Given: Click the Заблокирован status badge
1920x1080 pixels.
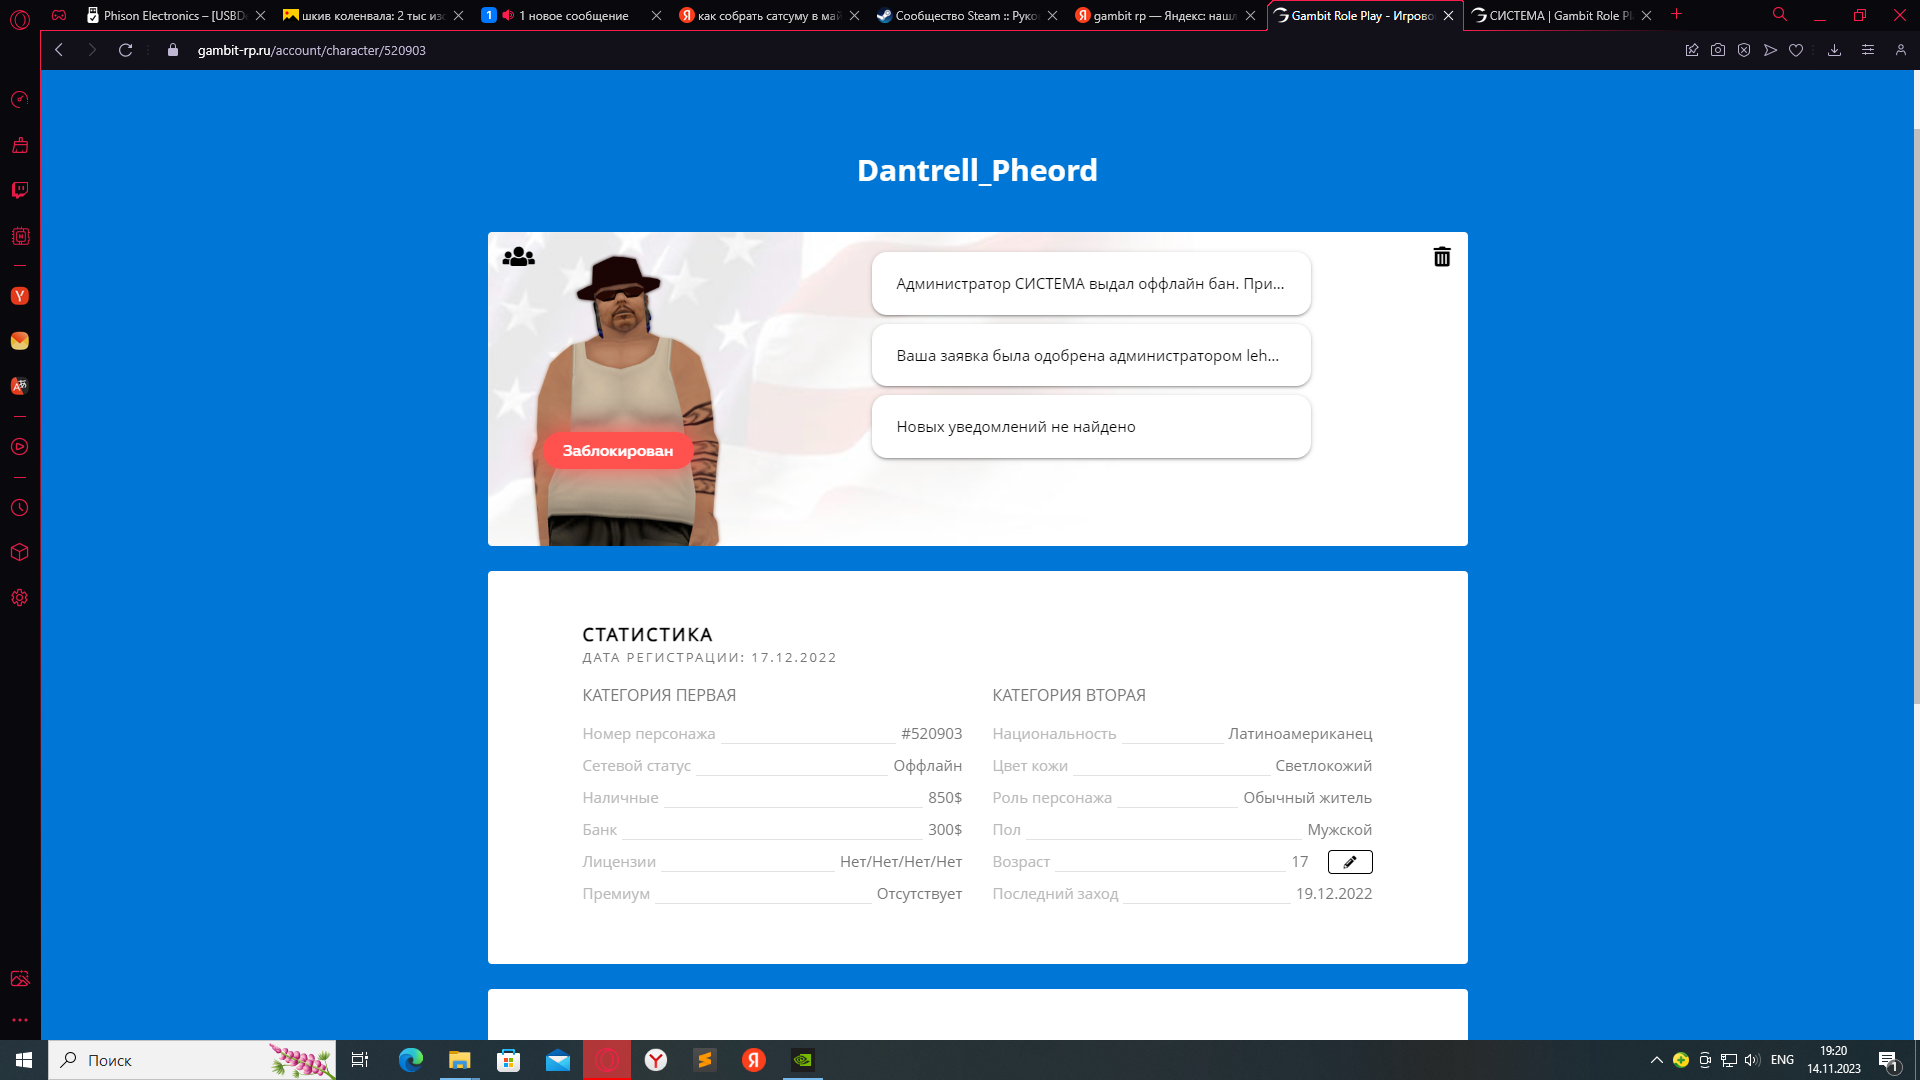Looking at the screenshot, I should pyautogui.click(x=617, y=451).
